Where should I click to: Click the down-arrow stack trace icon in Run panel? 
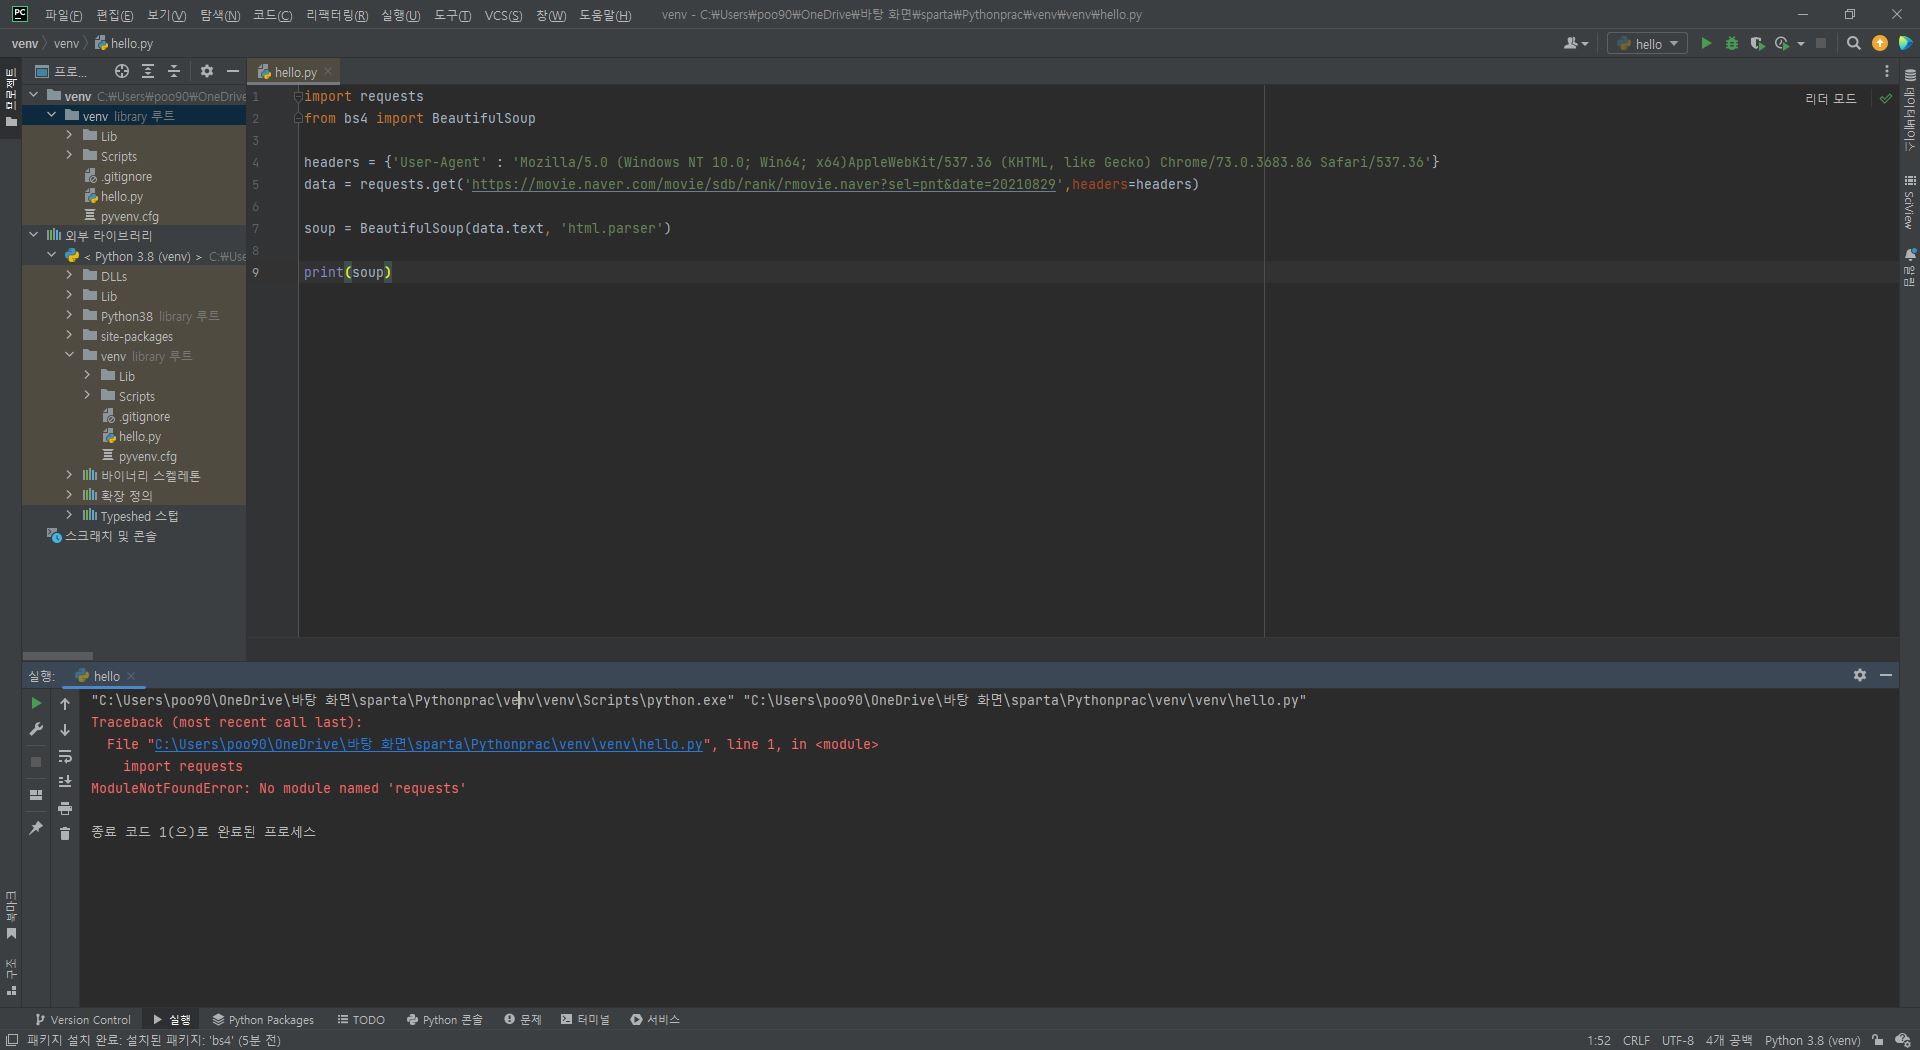tap(65, 729)
